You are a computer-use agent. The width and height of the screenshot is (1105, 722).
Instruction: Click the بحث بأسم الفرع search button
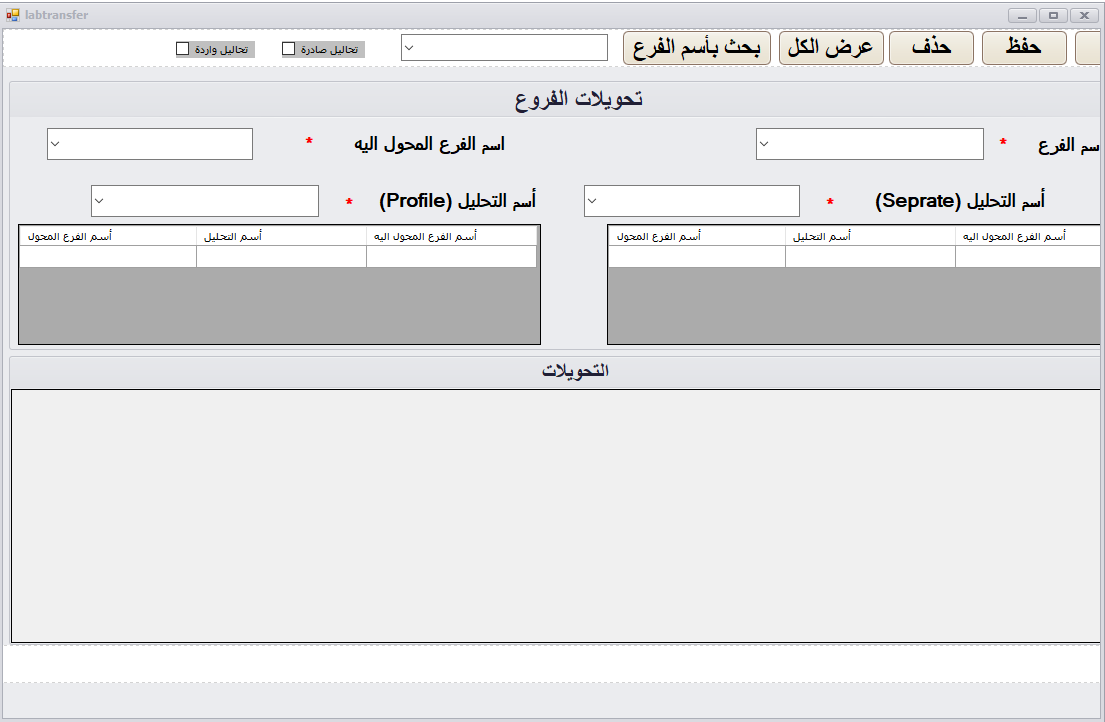[696, 46]
